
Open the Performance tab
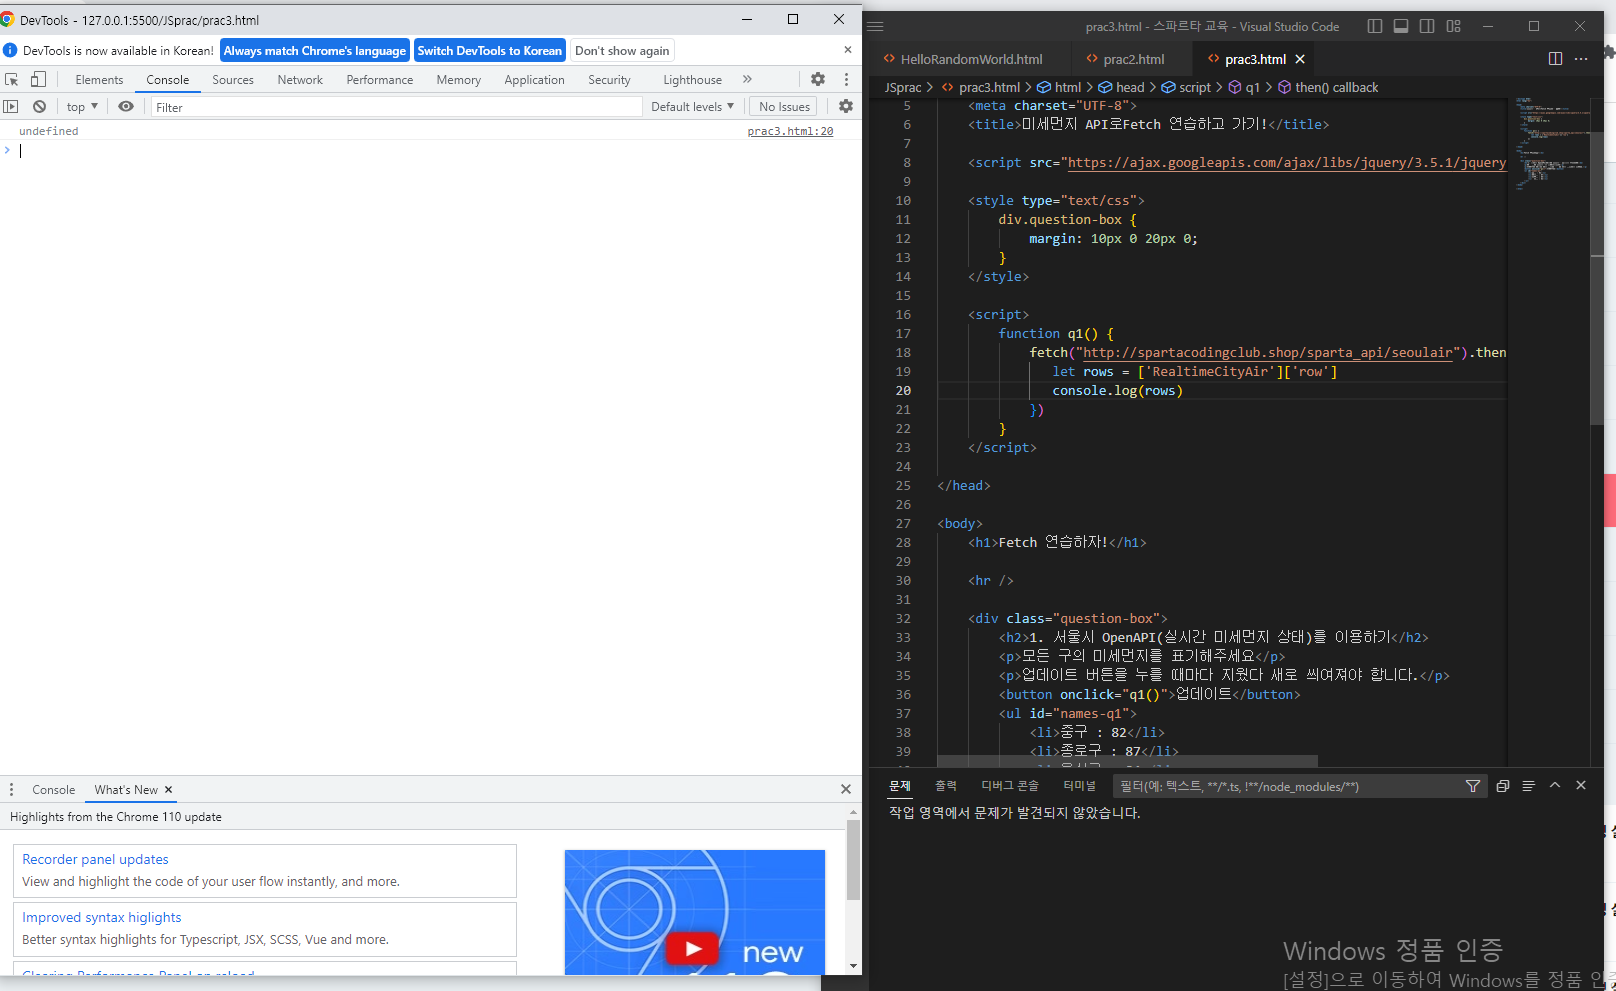(380, 80)
